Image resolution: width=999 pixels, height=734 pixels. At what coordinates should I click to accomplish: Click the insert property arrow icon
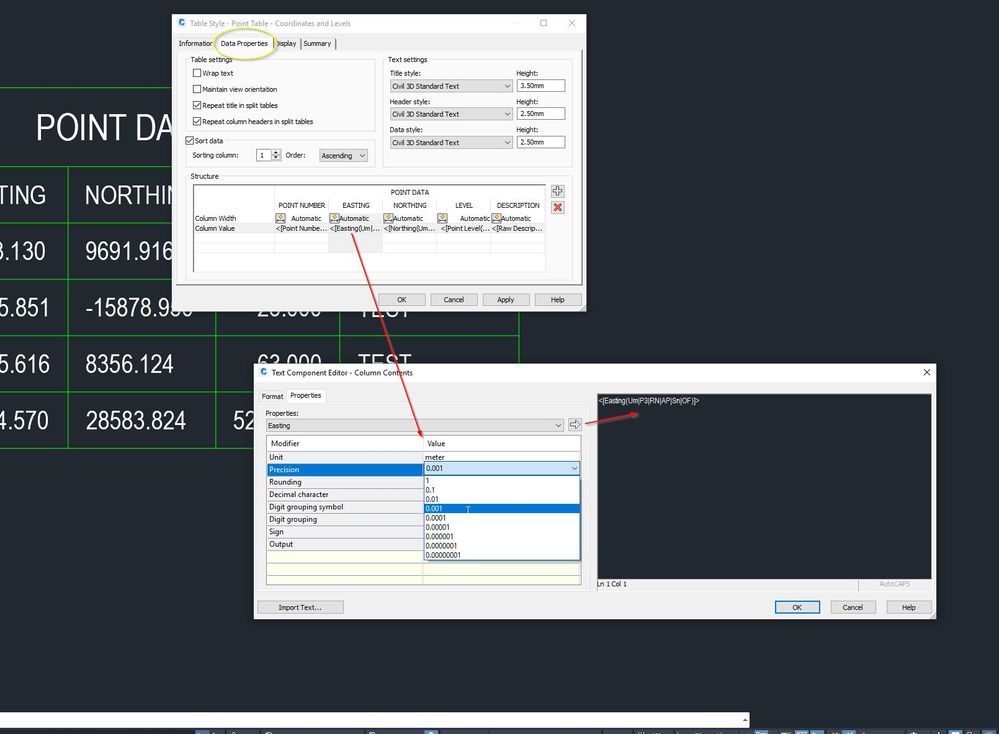point(575,424)
